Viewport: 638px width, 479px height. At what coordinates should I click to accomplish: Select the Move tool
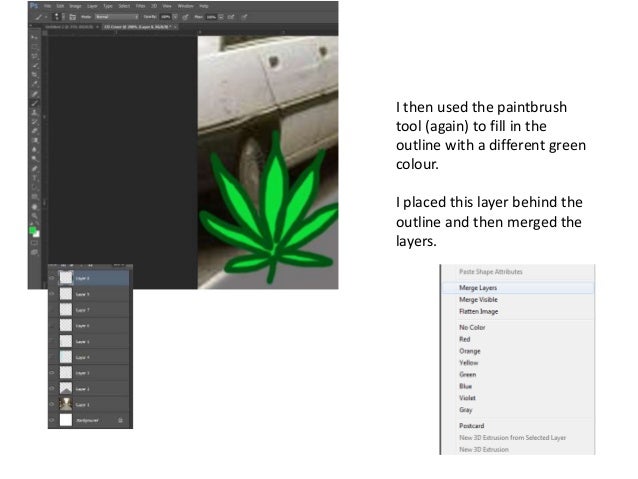[x=35, y=37]
